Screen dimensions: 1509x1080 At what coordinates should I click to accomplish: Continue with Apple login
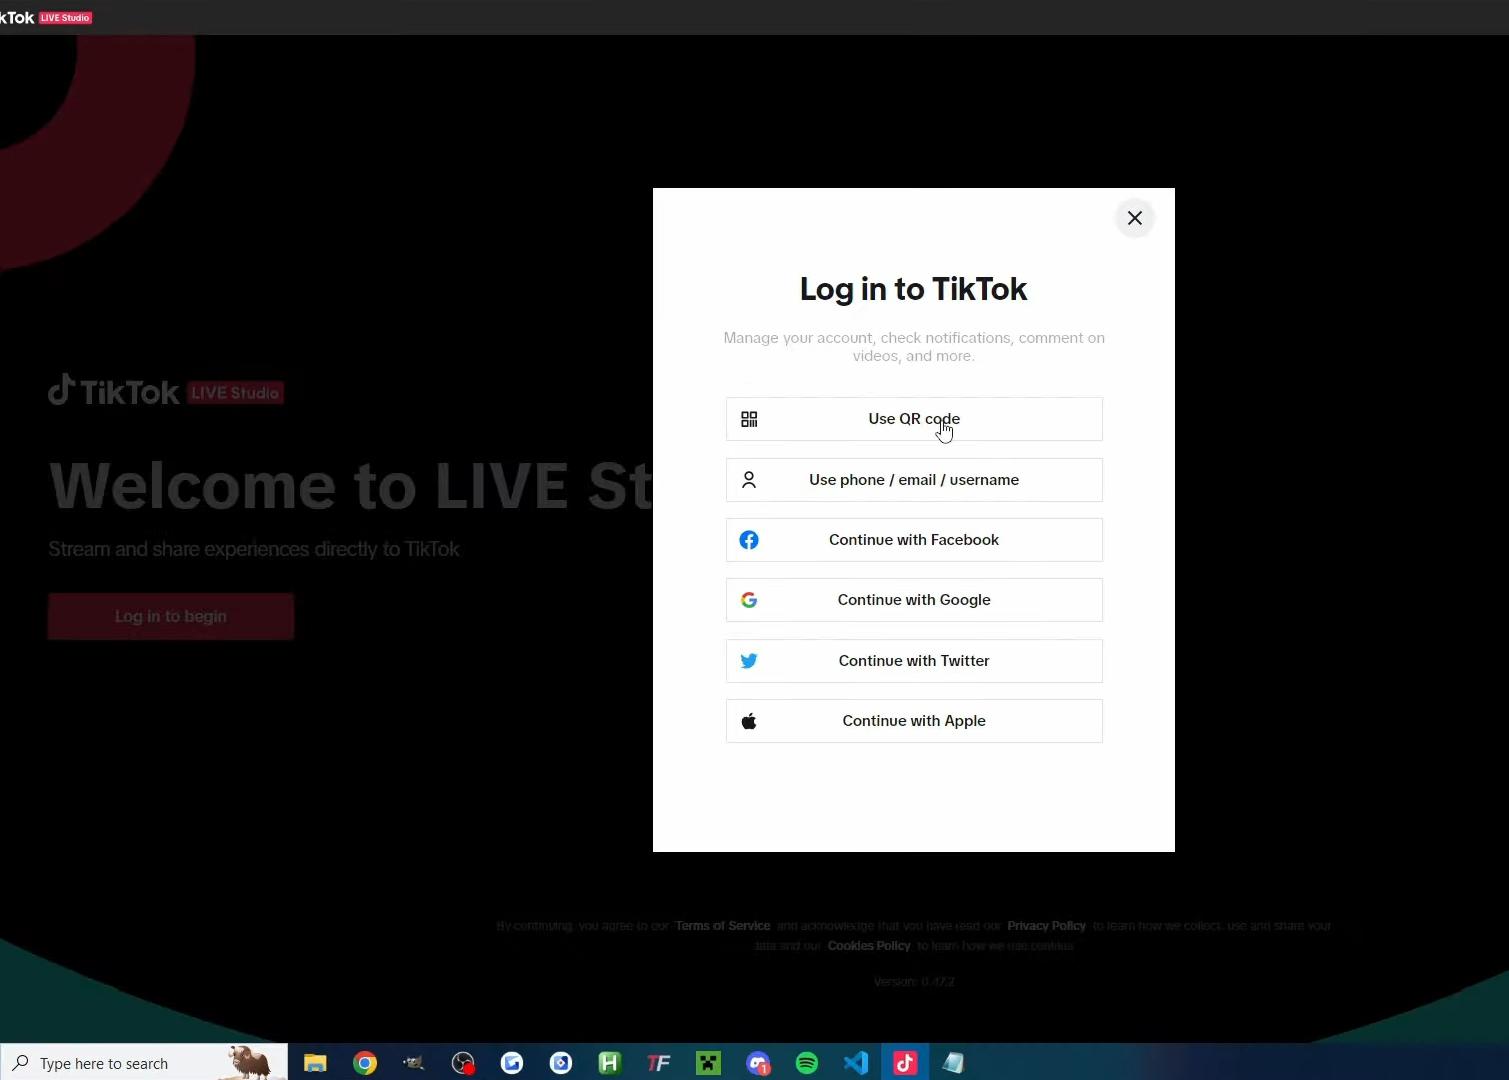point(914,721)
